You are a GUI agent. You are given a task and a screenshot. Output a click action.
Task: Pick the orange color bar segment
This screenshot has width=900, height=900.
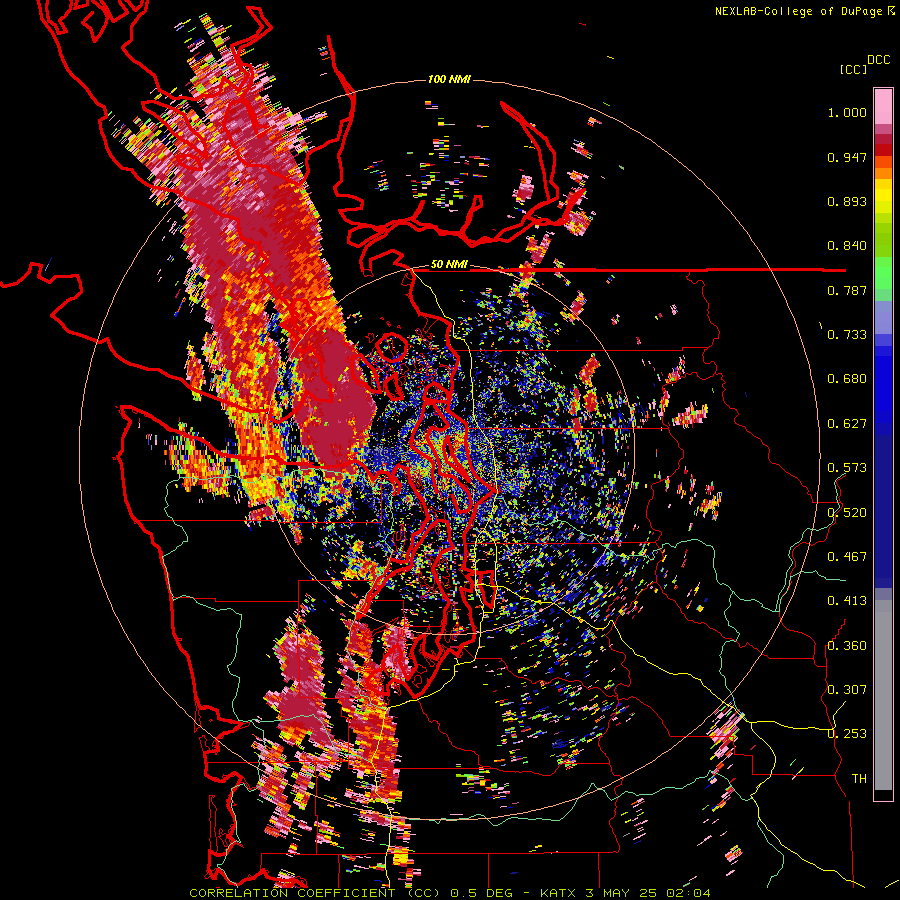[x=883, y=173]
